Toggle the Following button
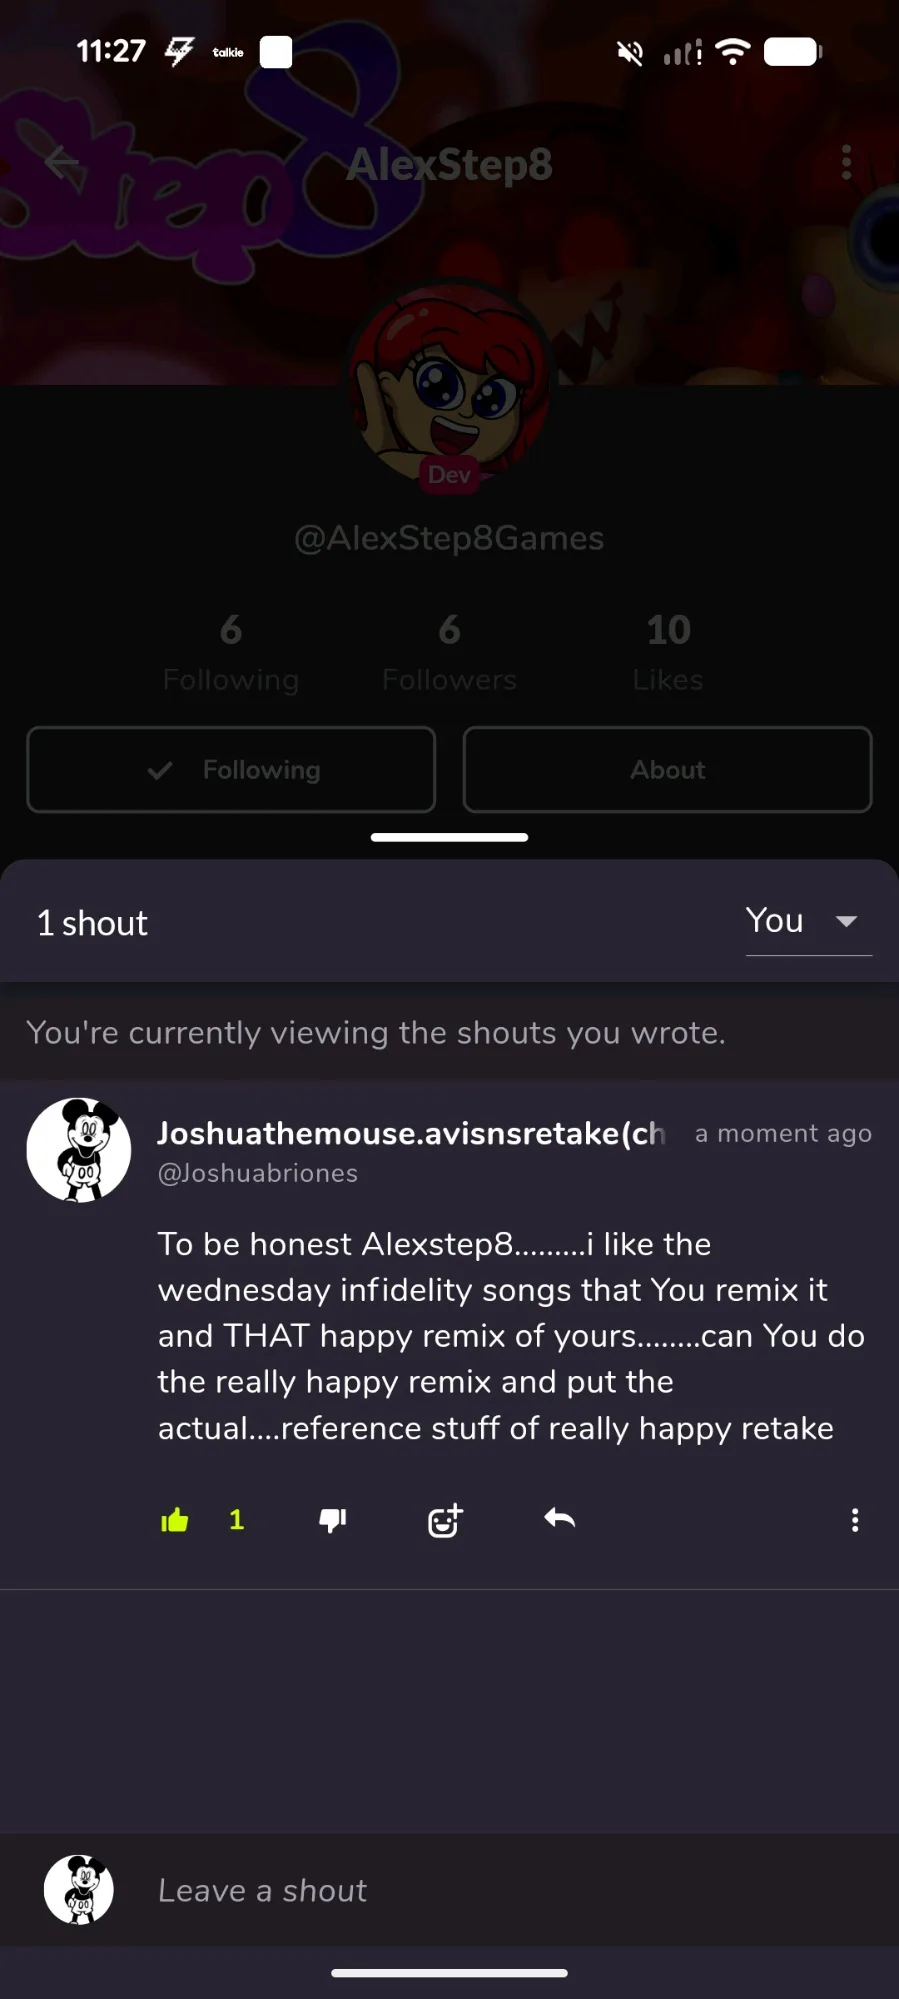Viewport: 899px width, 1999px height. coord(231,770)
